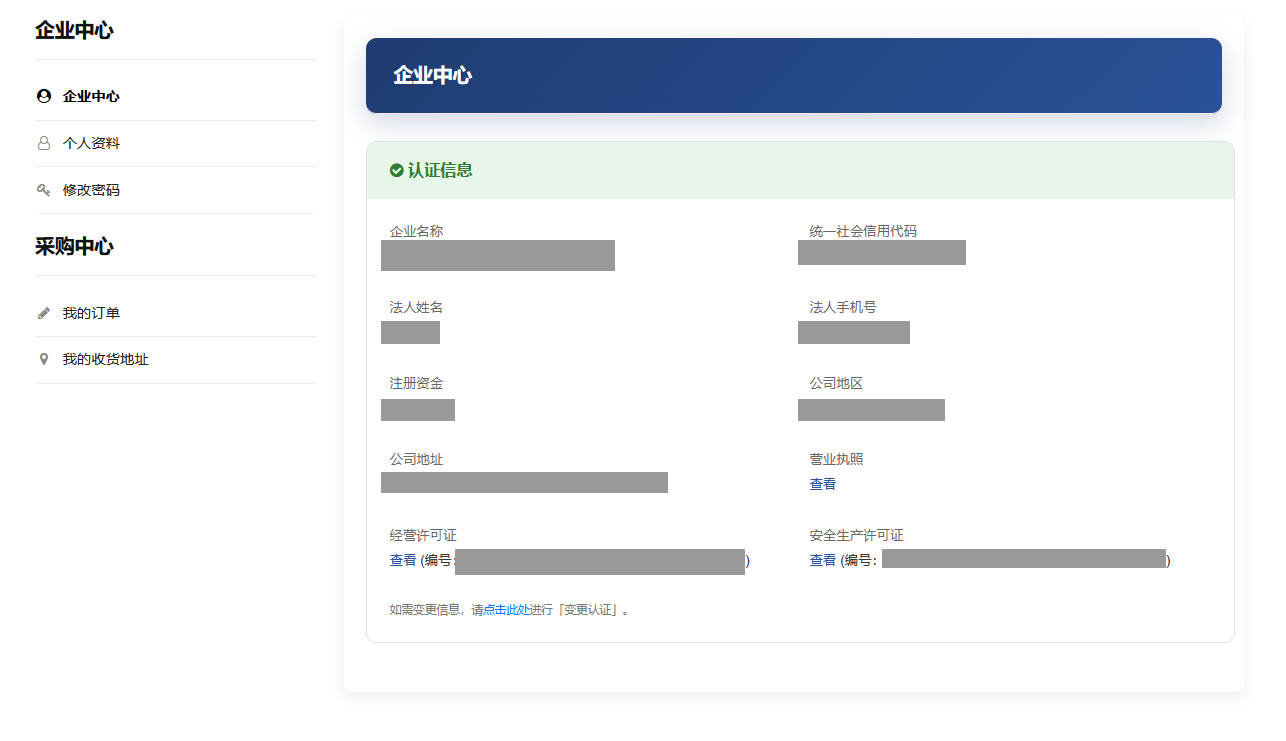
Task: Open the 企业中心 sidebar menu item
Action: [91, 97]
